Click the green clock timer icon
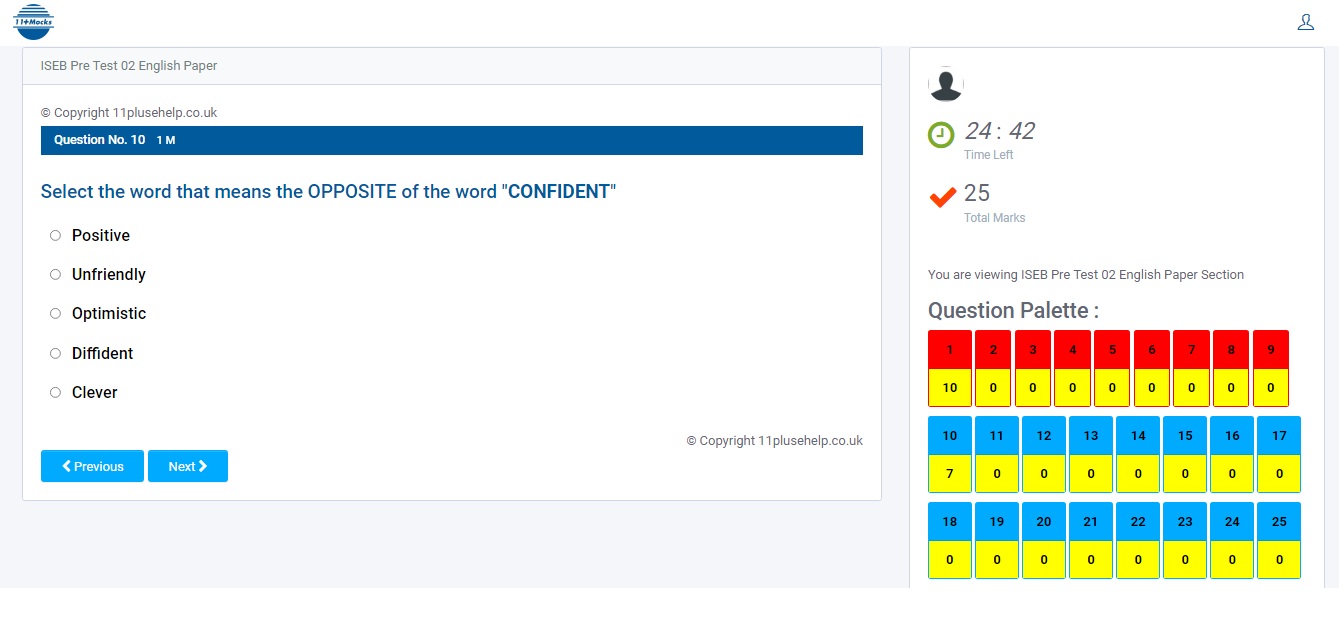Viewport: 1339px width, 631px height. tap(941, 135)
